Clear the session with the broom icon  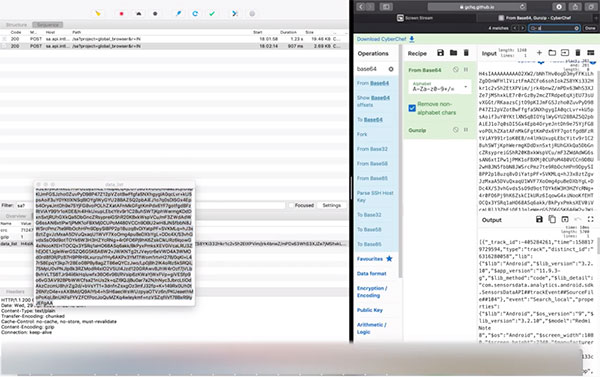(98, 13)
